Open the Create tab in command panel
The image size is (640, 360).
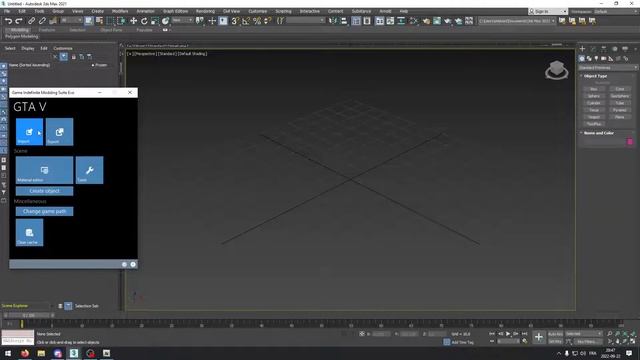pos(582,49)
